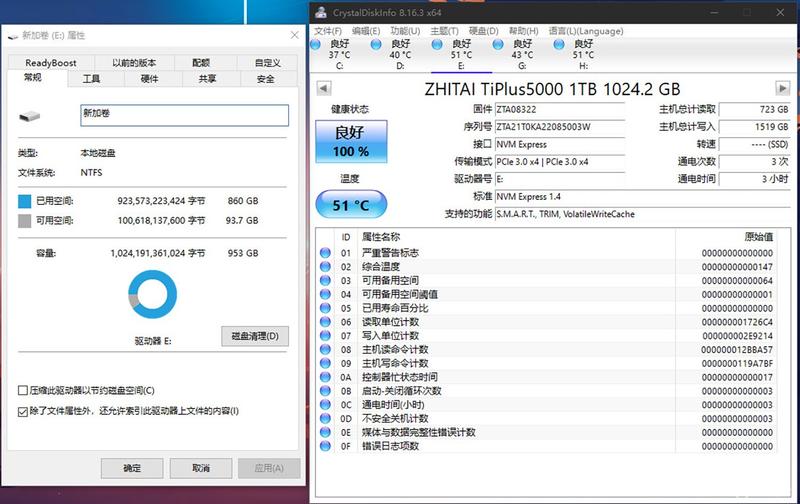Viewport: 800px width, 504px height.
Task: Click the 良好 100 % health status button
Action: 351,141
